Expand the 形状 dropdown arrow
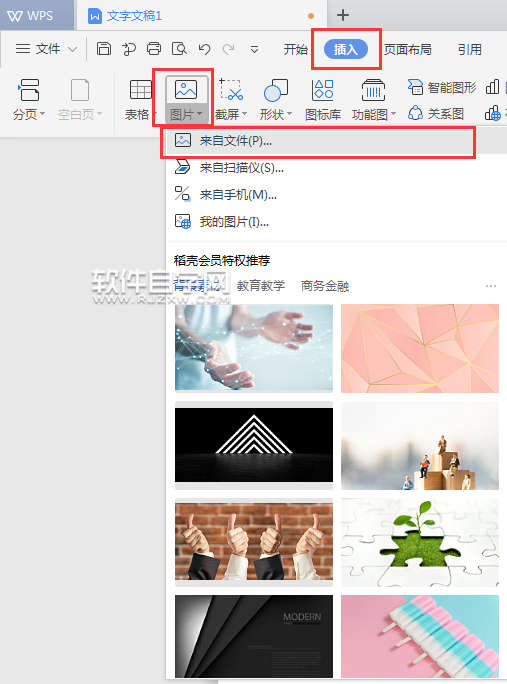Image resolution: width=507 pixels, height=684 pixels. (289, 114)
